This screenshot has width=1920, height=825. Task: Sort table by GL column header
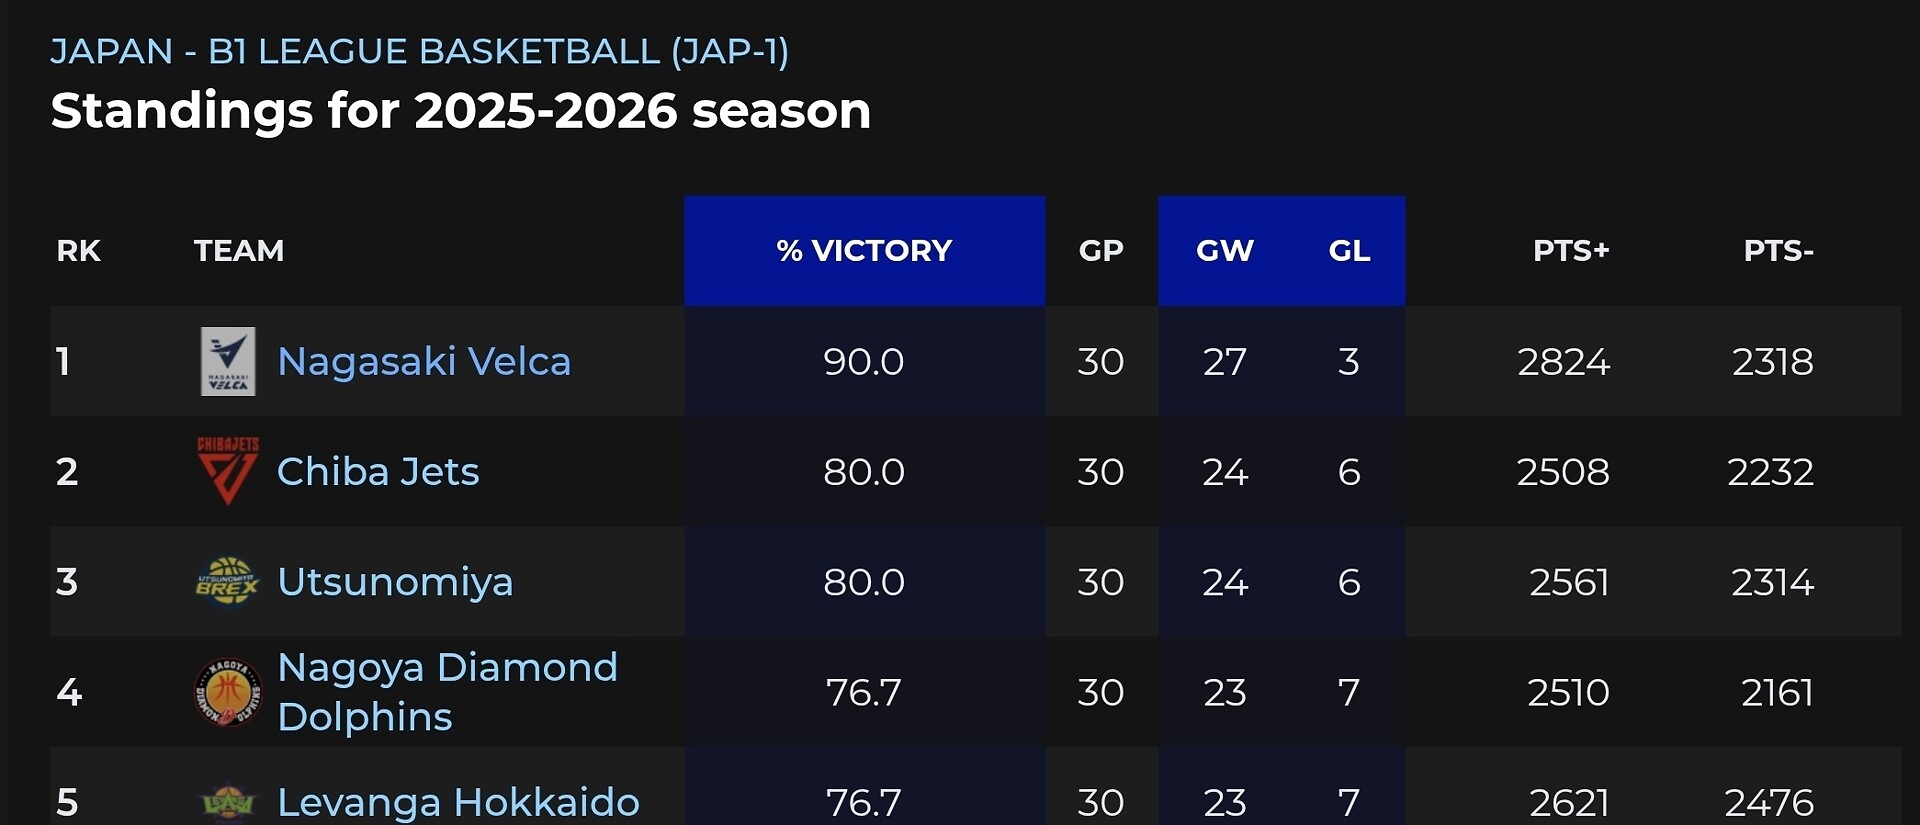point(1349,250)
